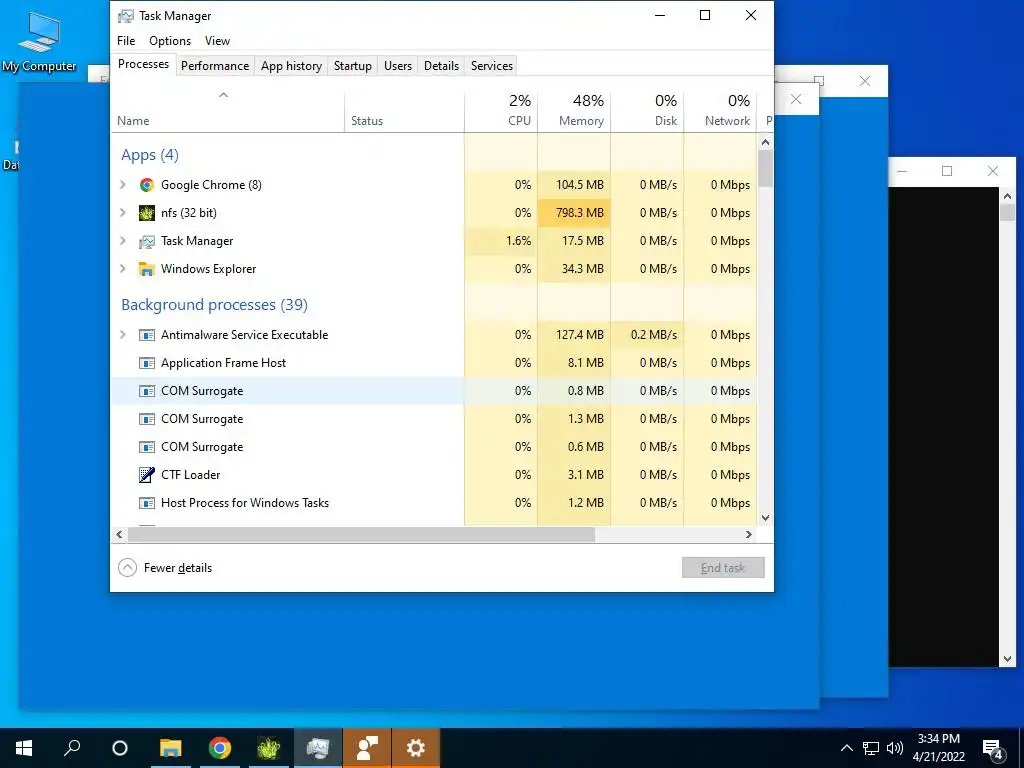The width and height of the screenshot is (1024, 768).
Task: Click vertical scrollbar down arrow in Task Manager
Action: (x=765, y=518)
